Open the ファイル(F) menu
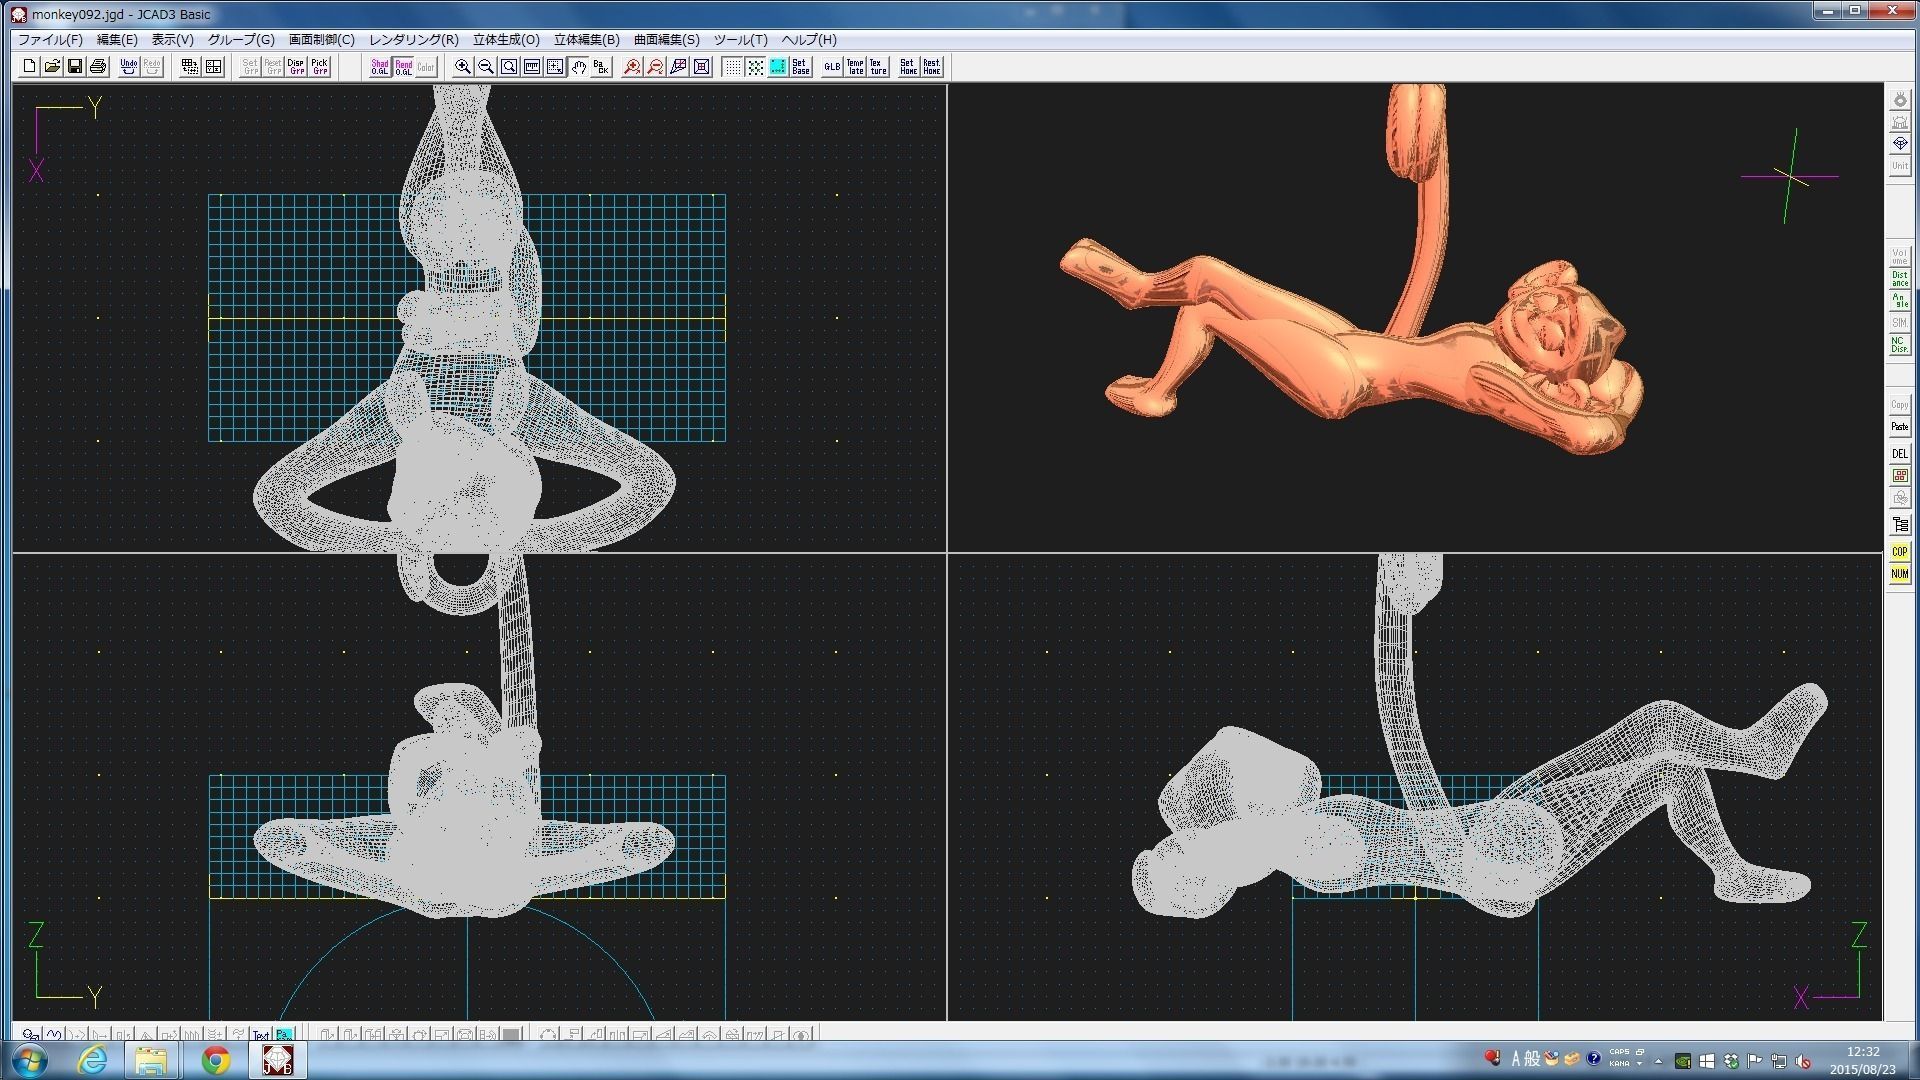This screenshot has width=1920, height=1080. pyautogui.click(x=50, y=40)
